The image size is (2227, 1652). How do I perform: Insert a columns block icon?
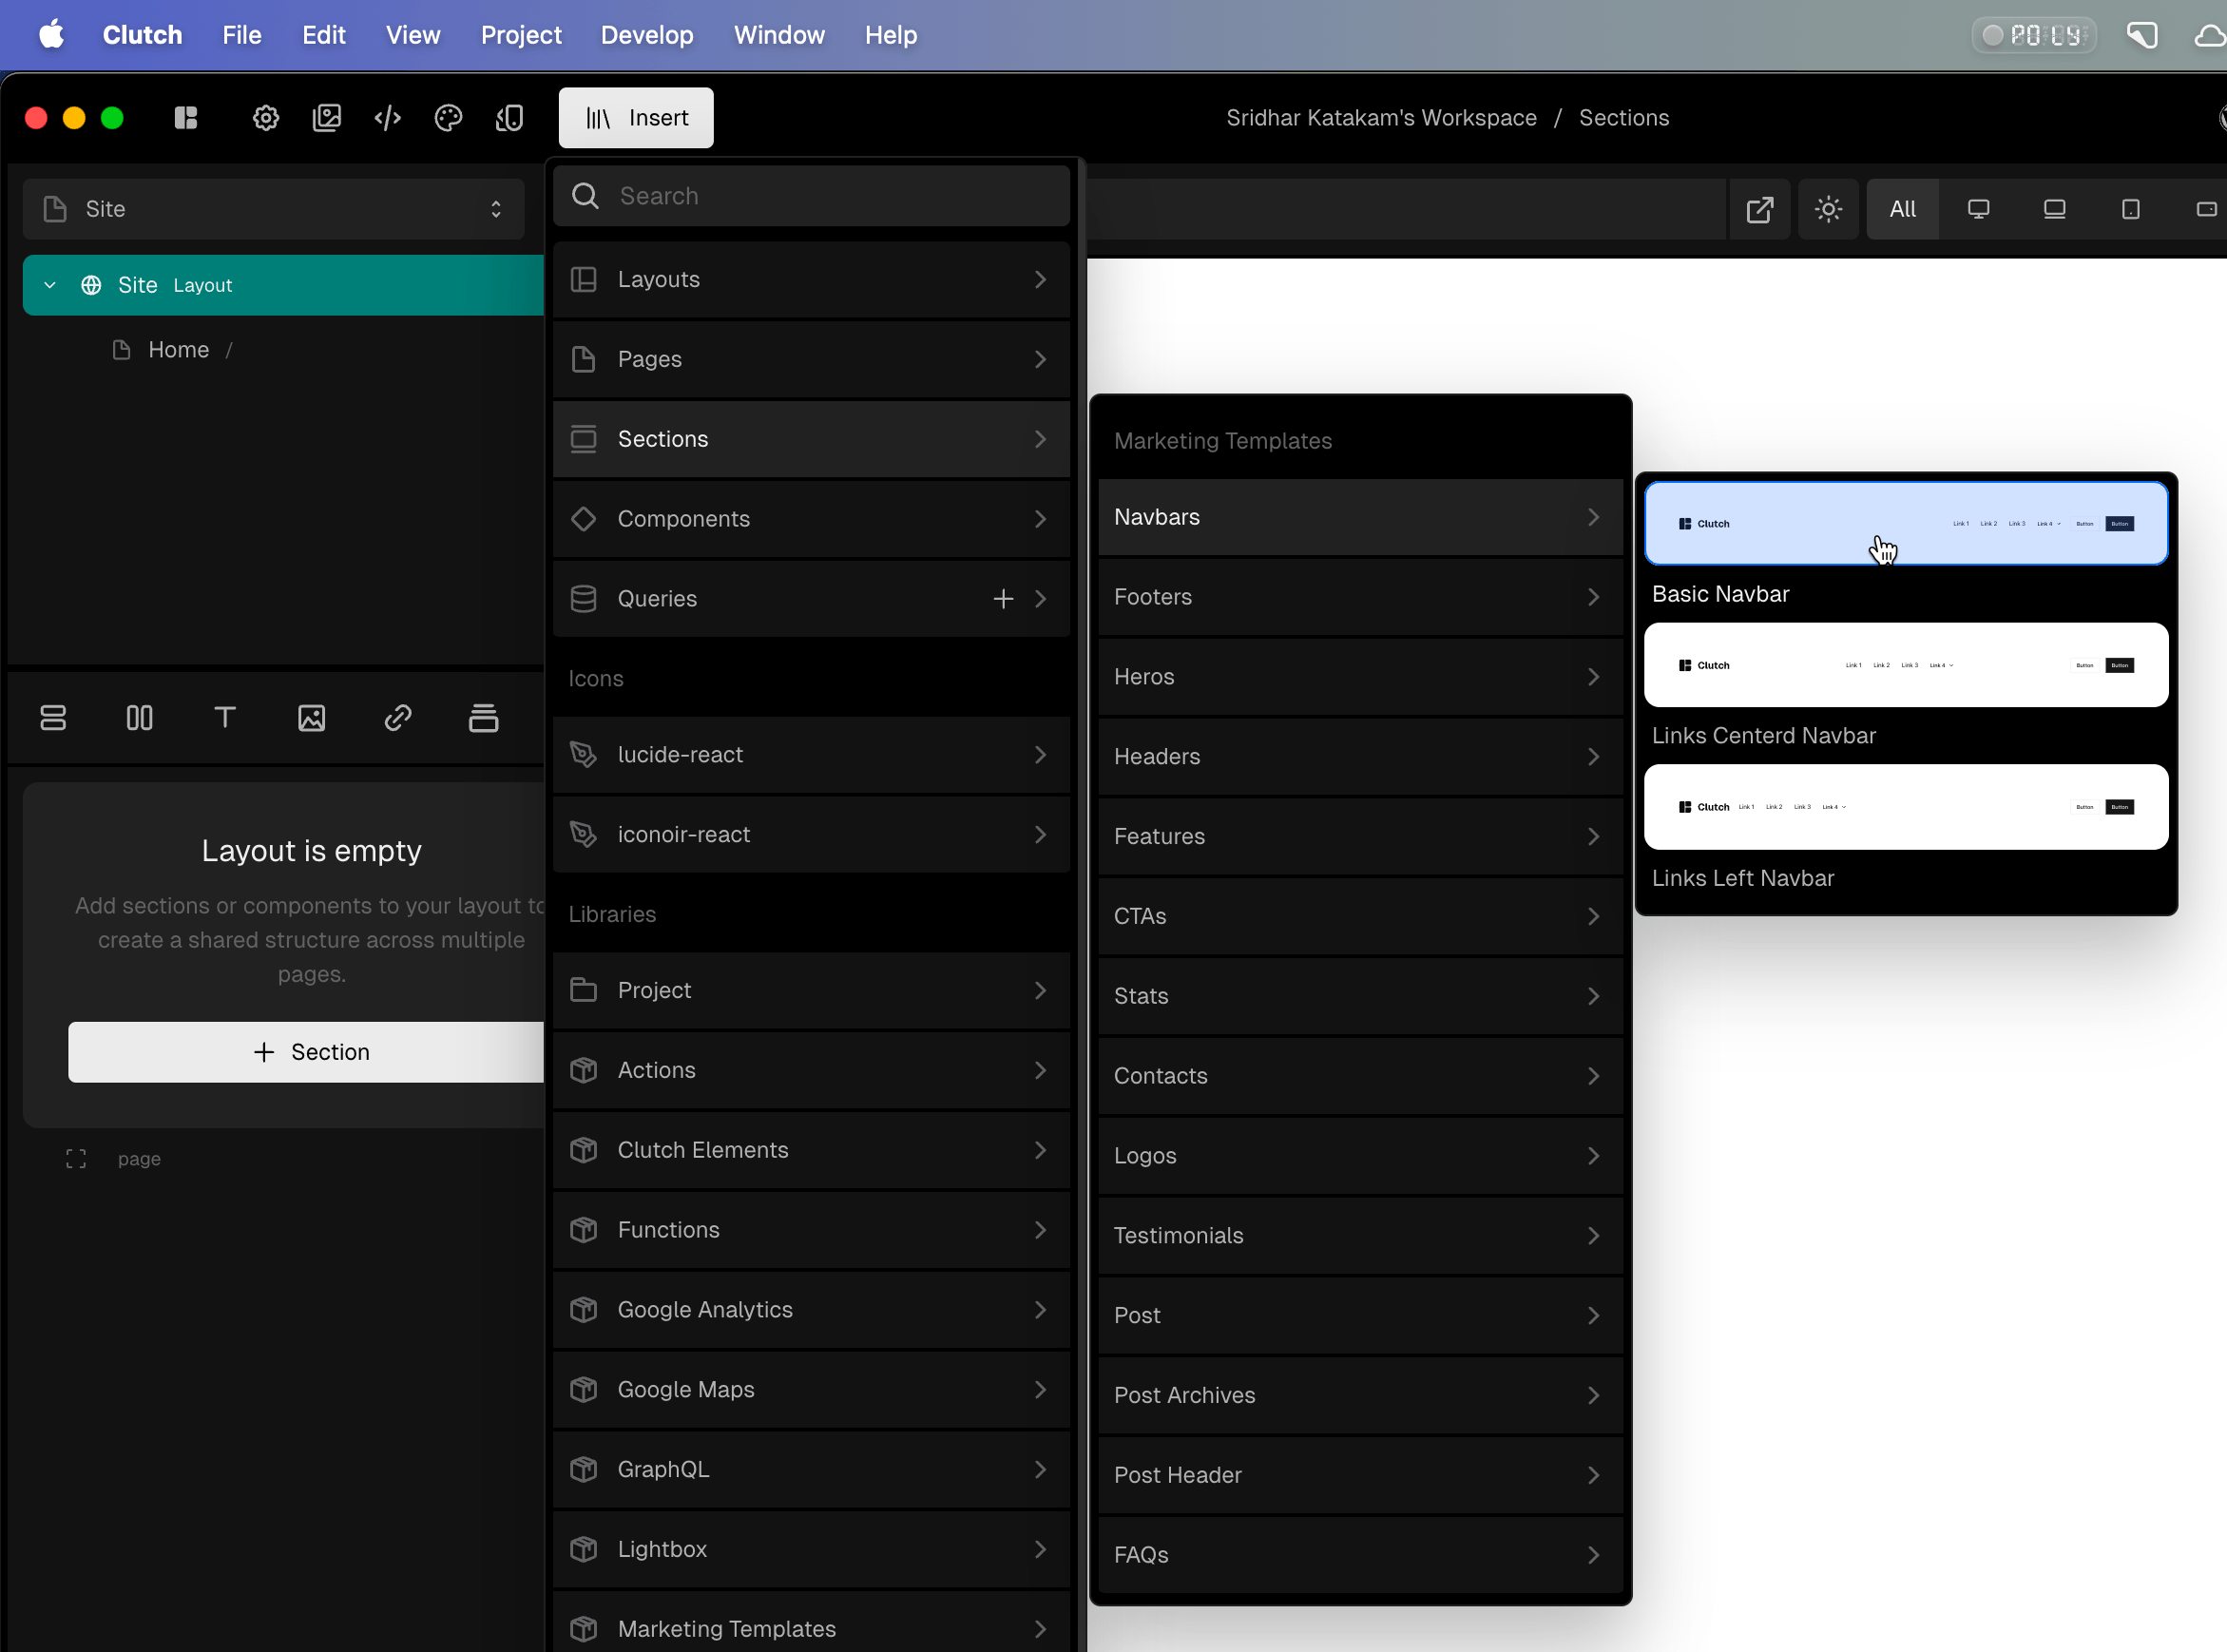[x=139, y=718]
